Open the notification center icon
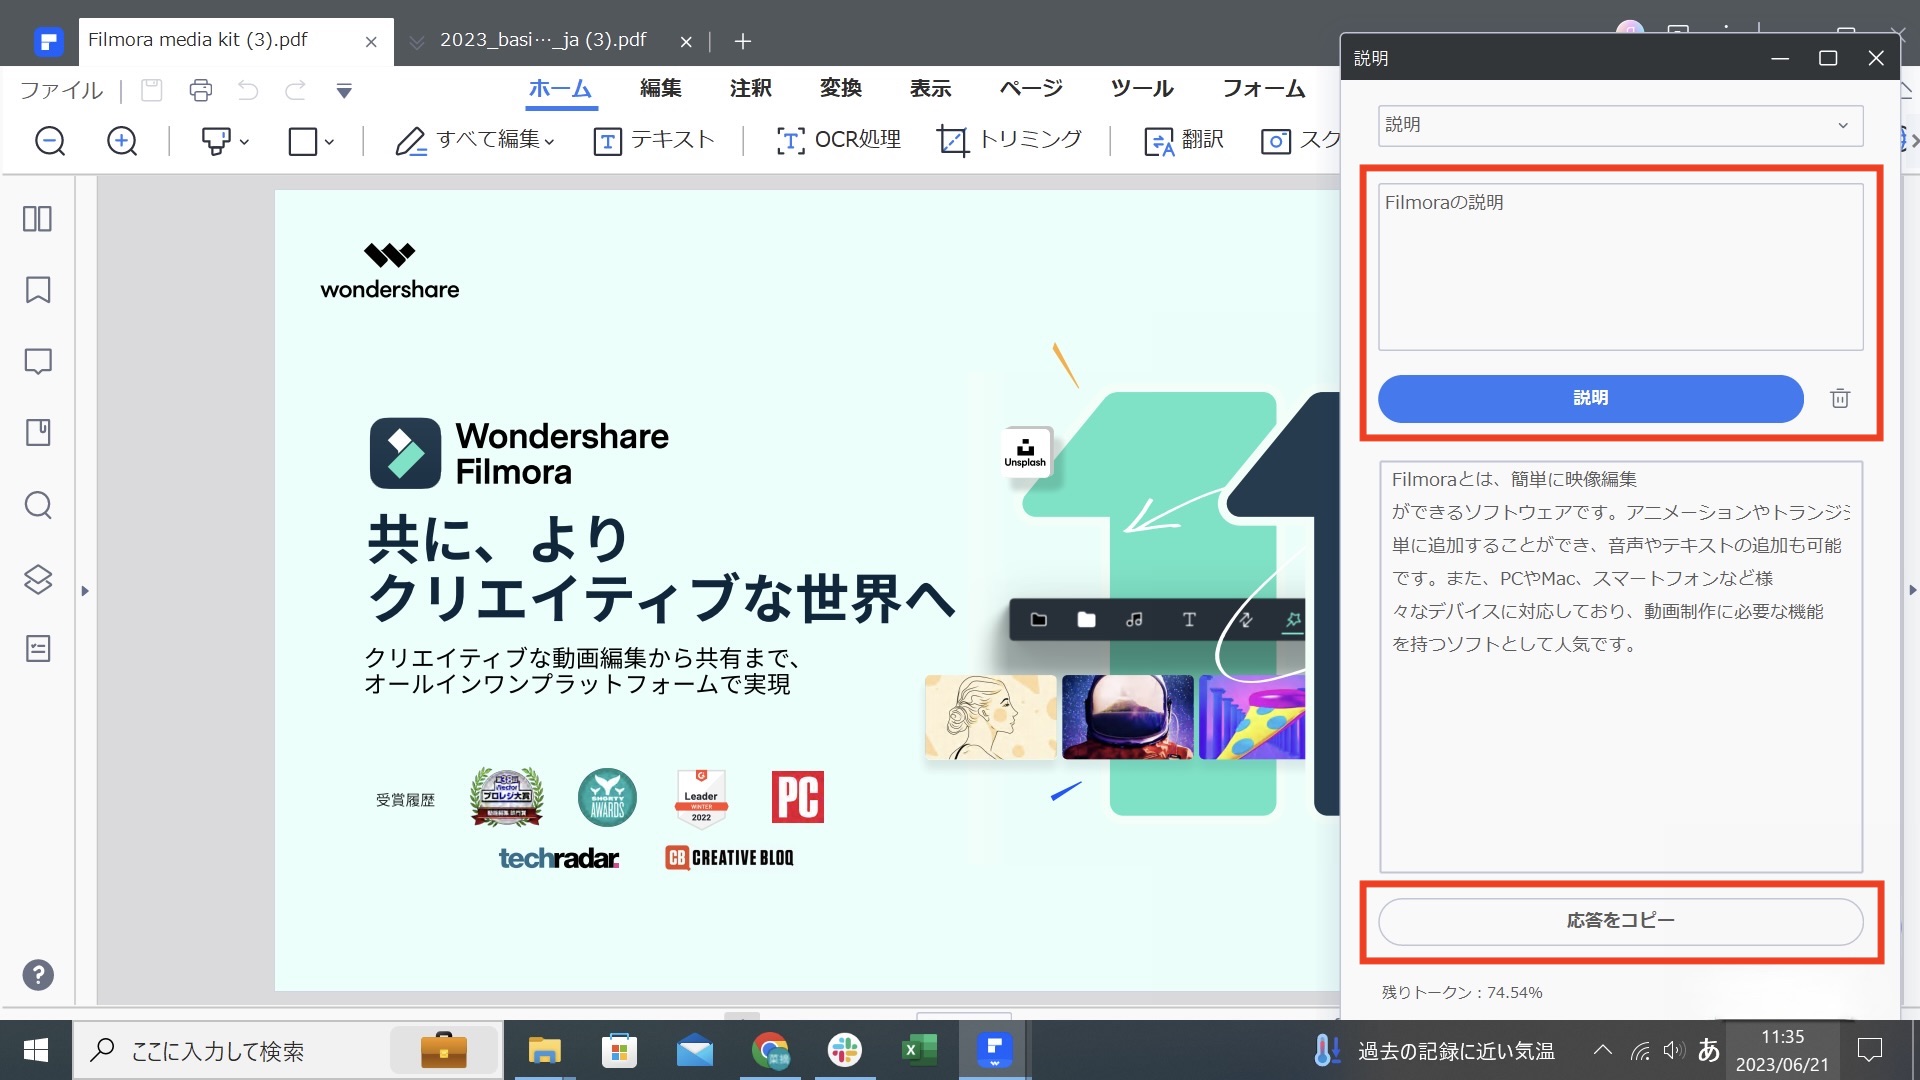 pyautogui.click(x=1869, y=1050)
